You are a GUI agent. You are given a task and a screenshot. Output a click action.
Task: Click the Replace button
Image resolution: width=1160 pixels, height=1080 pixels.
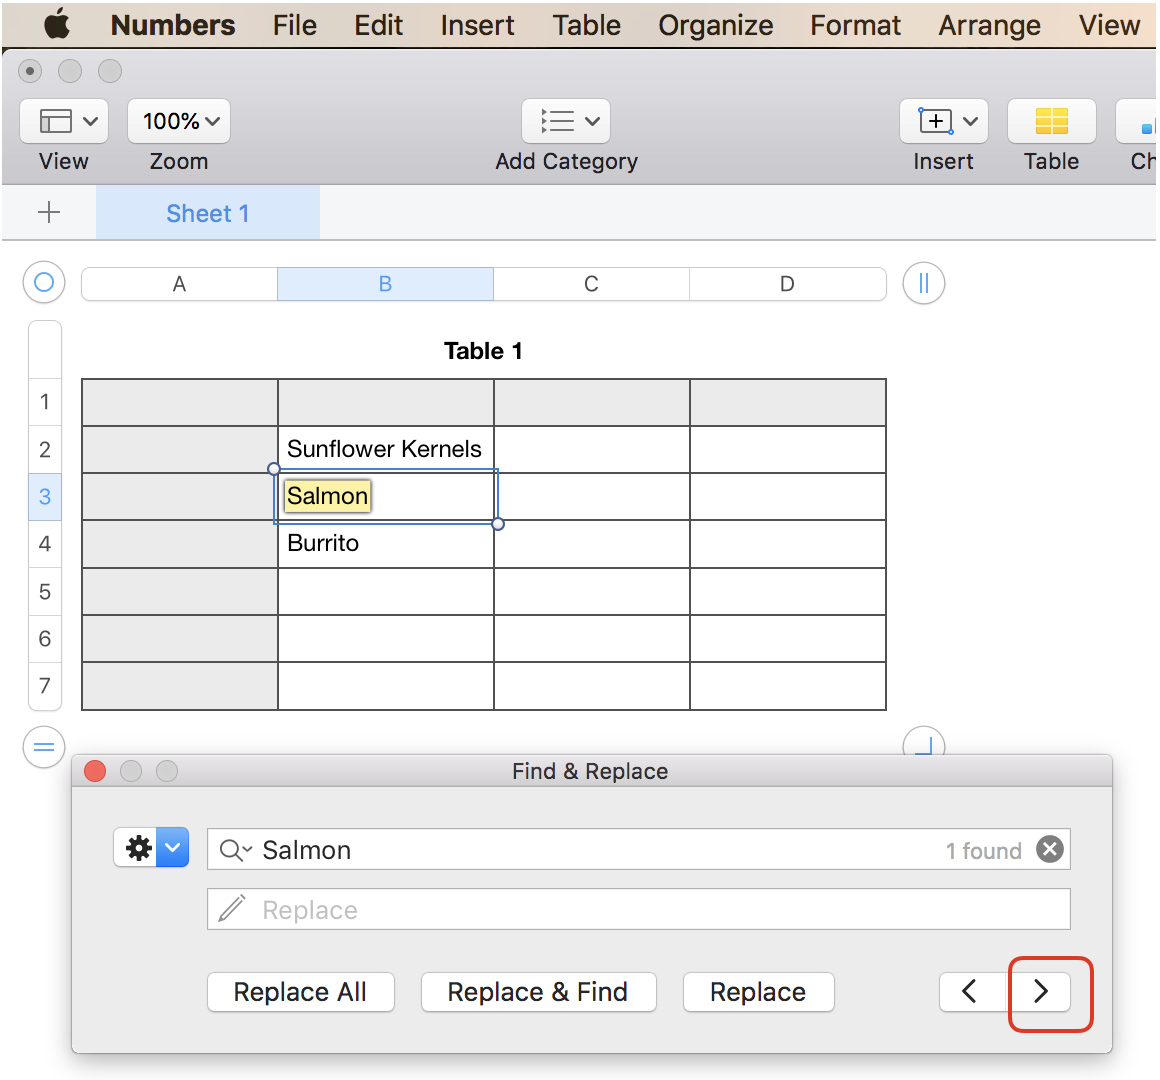click(x=758, y=992)
